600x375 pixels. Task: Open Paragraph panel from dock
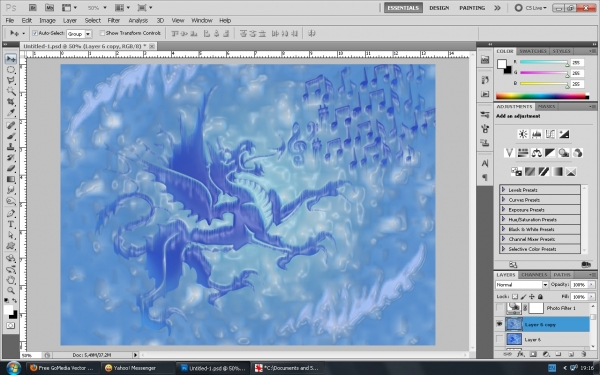click(x=485, y=177)
